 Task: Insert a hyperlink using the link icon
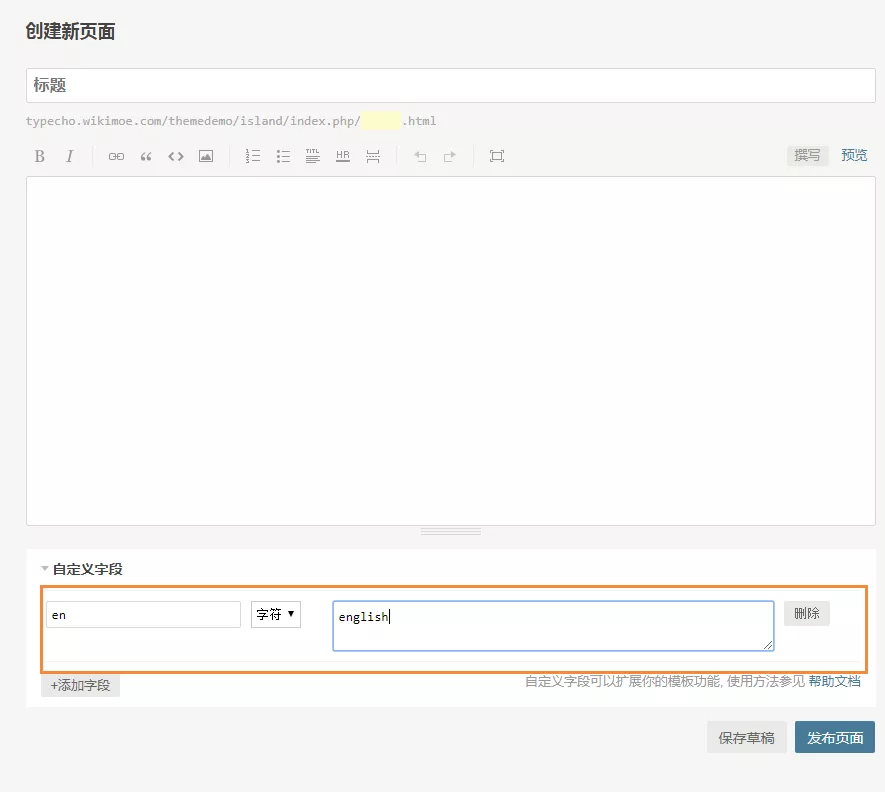(x=115, y=156)
